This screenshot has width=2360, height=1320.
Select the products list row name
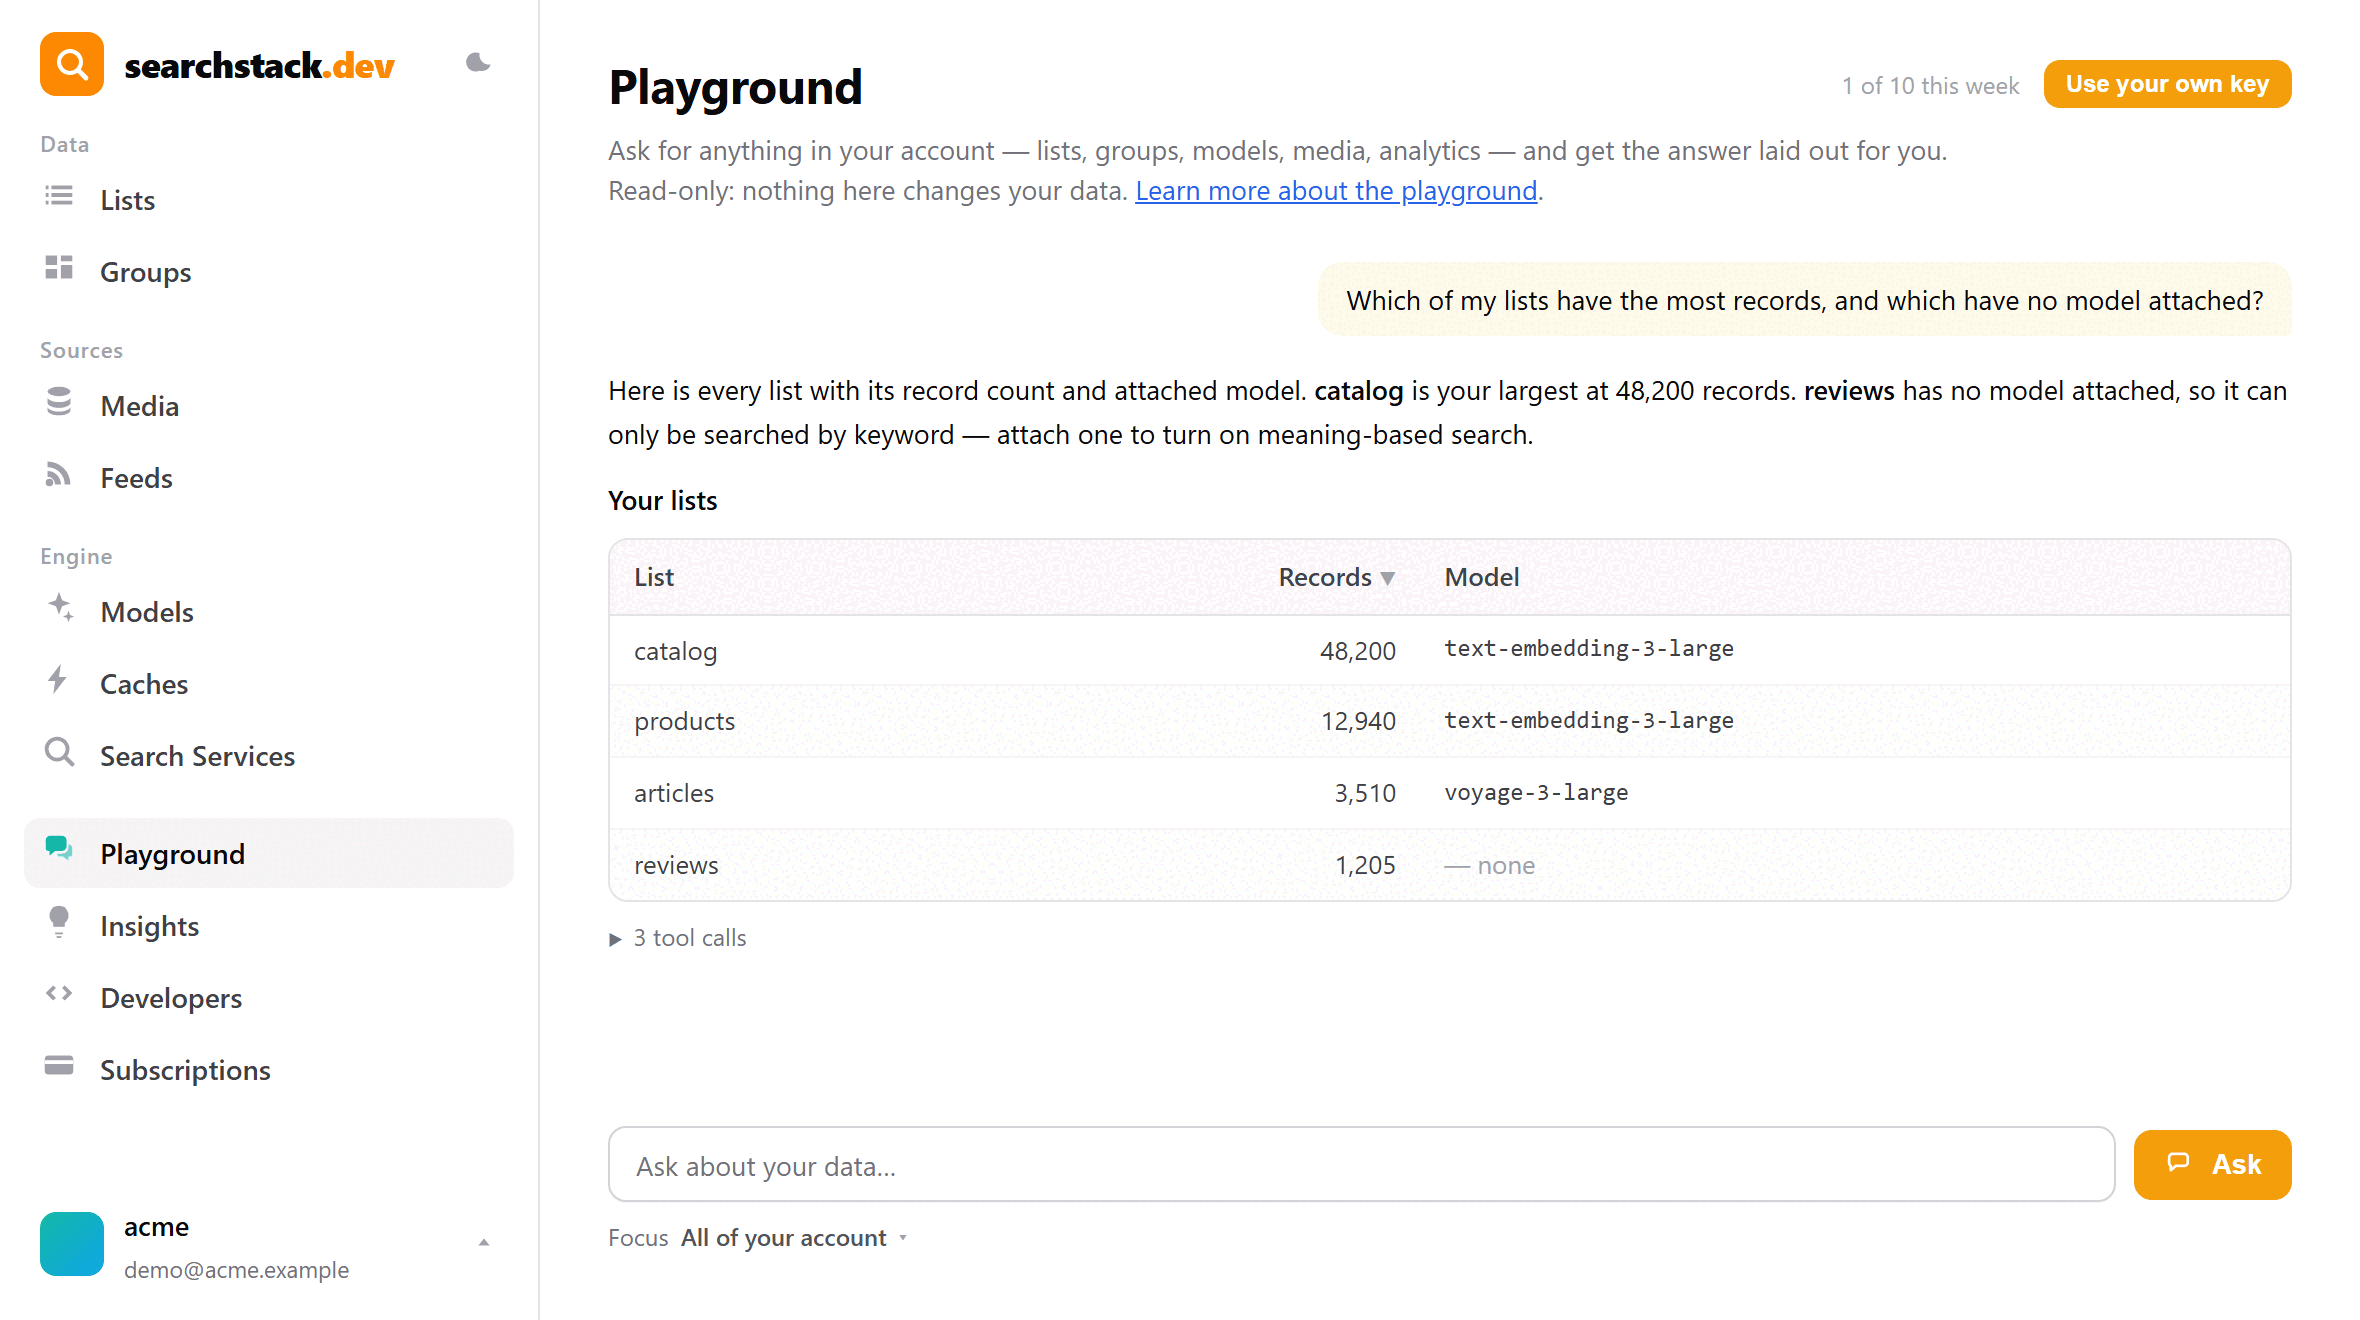(684, 721)
